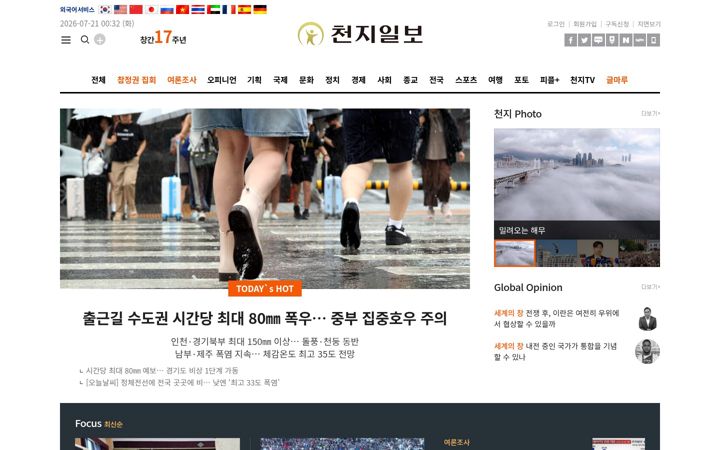This screenshot has height=450, width=720.
Task: Select the South Korean flag
Action: (105, 9)
